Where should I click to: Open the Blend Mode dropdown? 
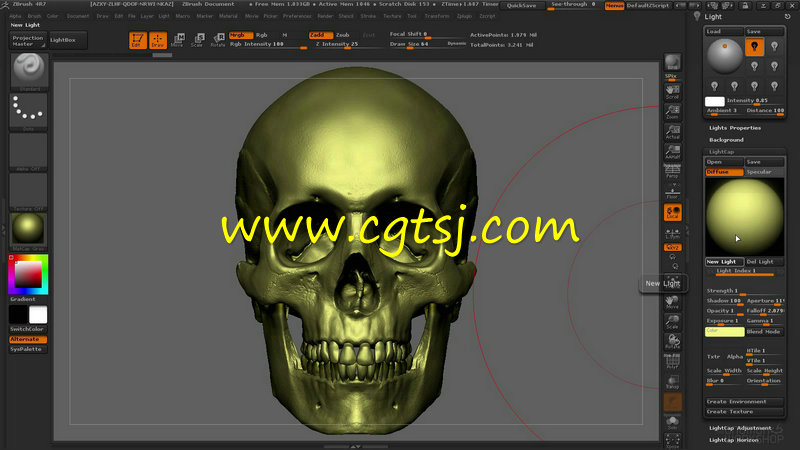(764, 332)
